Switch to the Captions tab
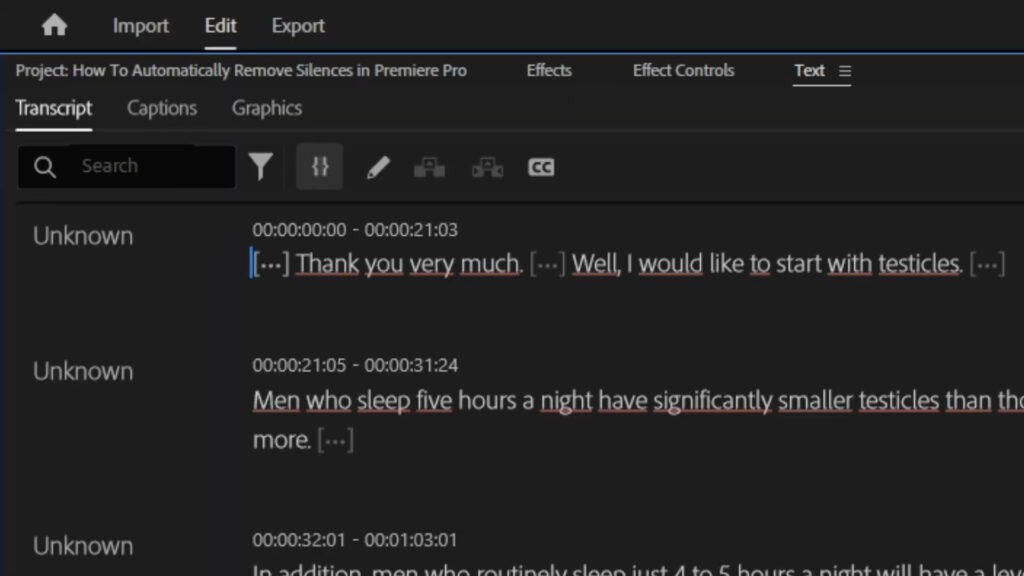Screen dimensions: 1024x576 [161, 108]
